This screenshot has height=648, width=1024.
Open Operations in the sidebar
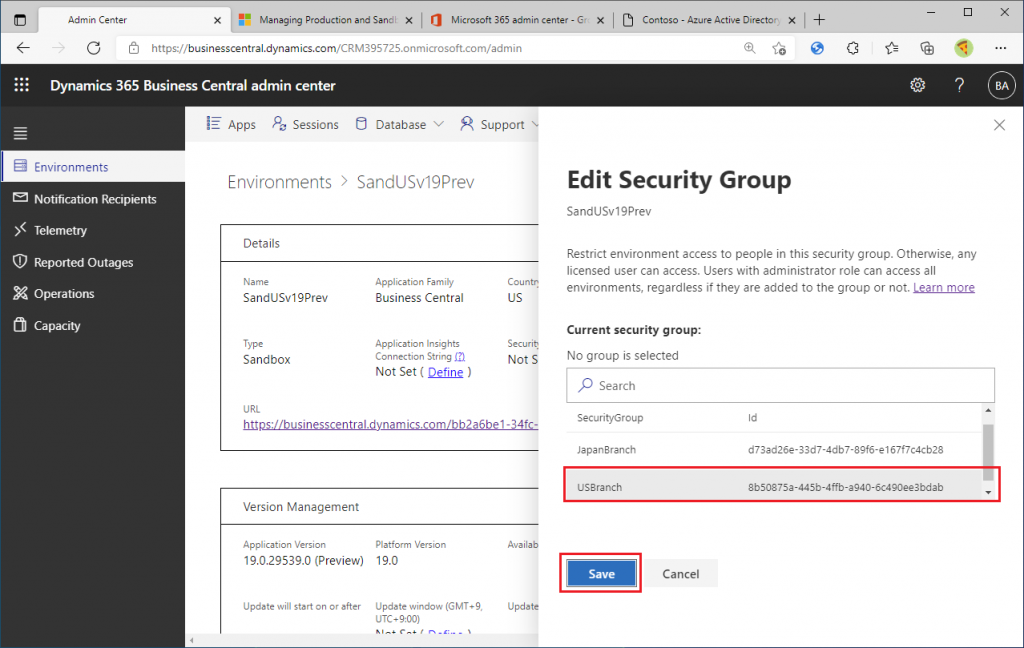tap(93, 293)
